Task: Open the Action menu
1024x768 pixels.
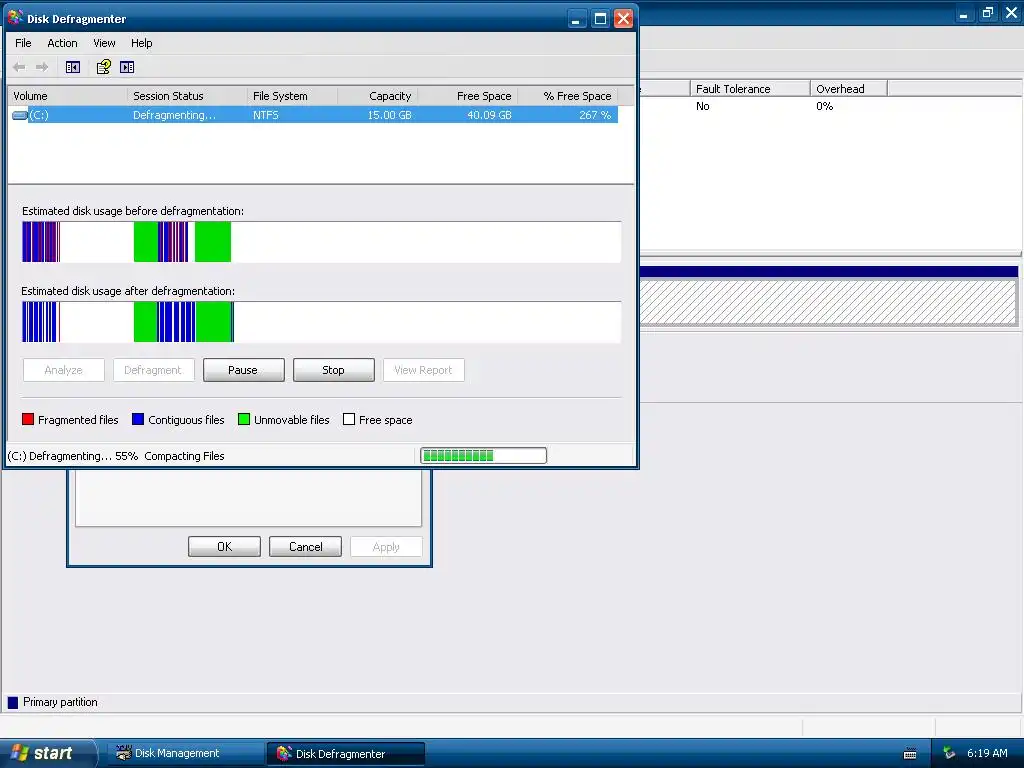Action: (62, 43)
